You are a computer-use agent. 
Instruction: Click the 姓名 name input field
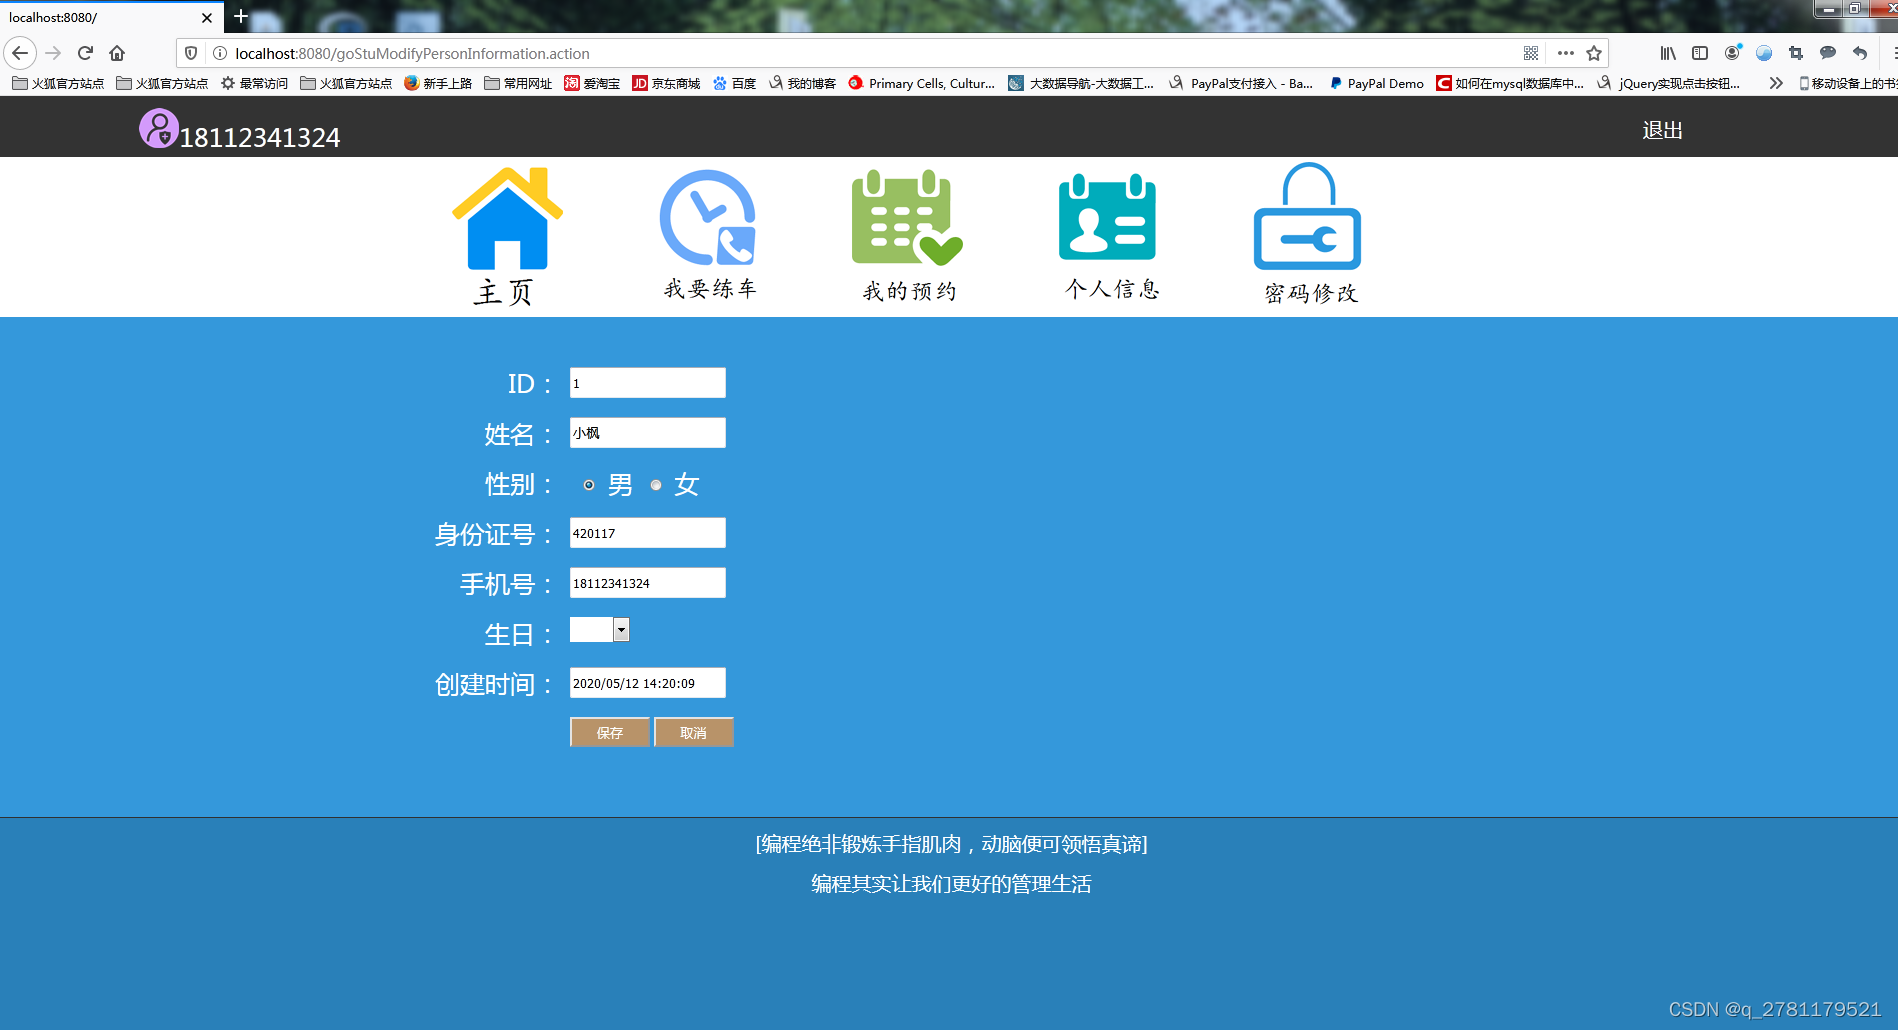click(647, 432)
